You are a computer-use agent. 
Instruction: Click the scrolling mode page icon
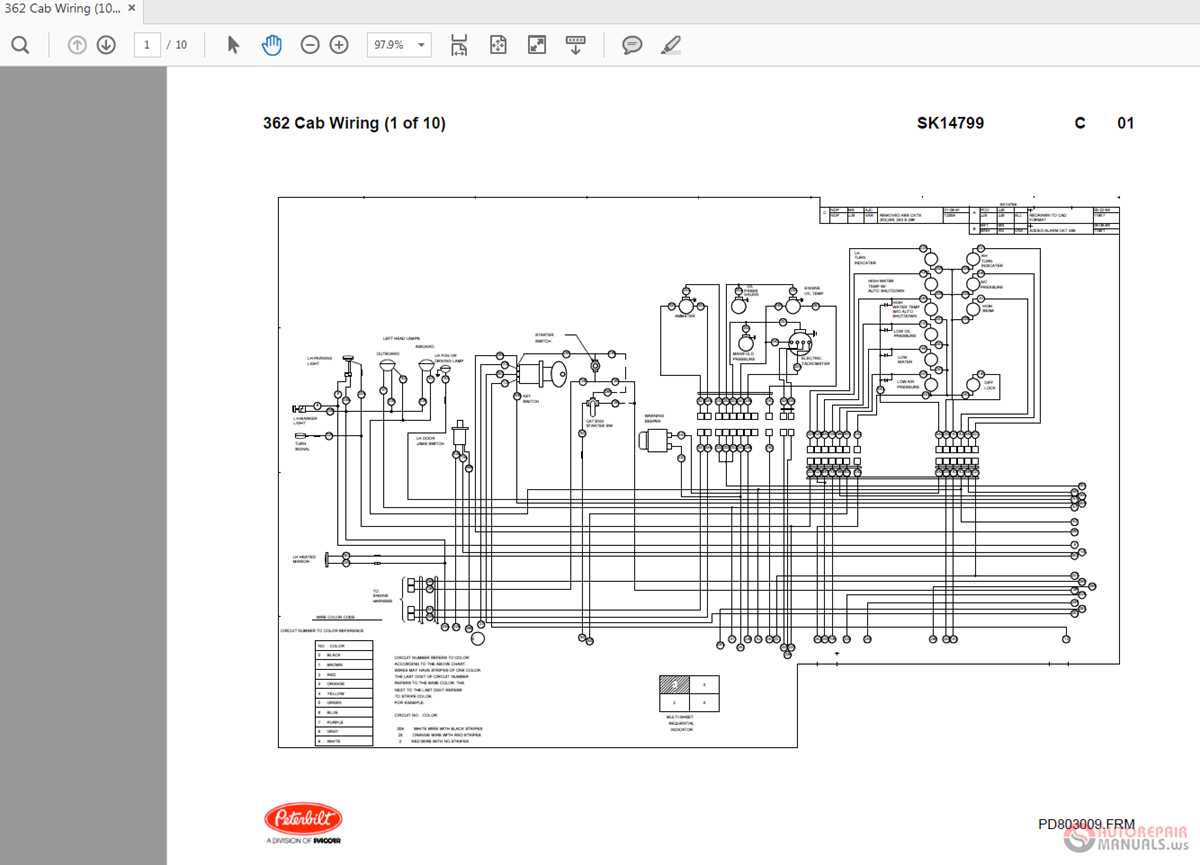click(459, 45)
